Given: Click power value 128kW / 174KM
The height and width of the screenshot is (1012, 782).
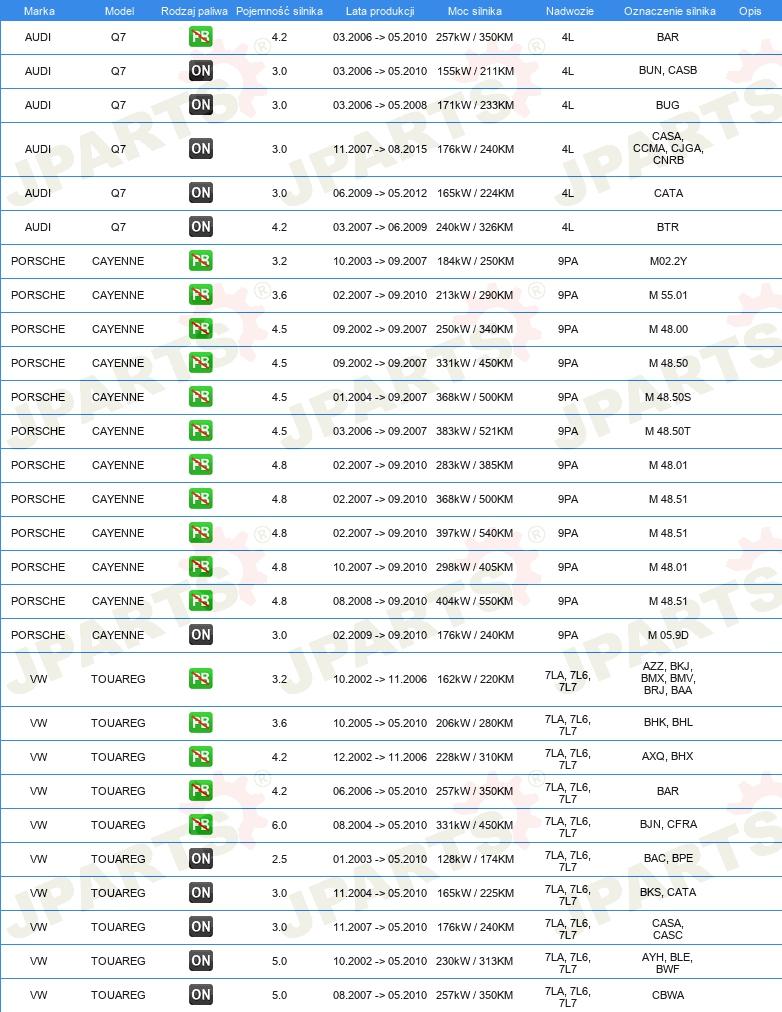Looking at the screenshot, I should point(476,859).
